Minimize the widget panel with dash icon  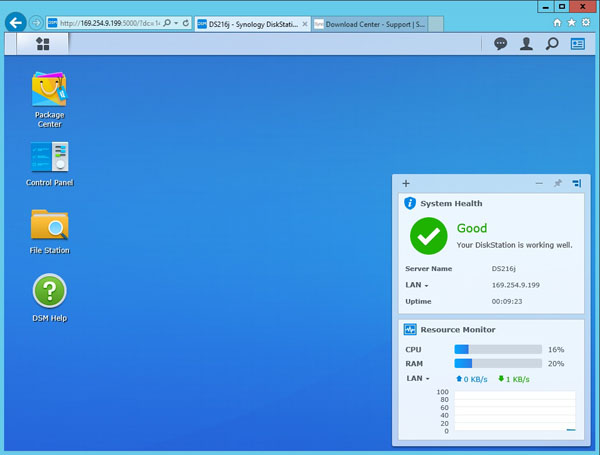click(x=539, y=183)
